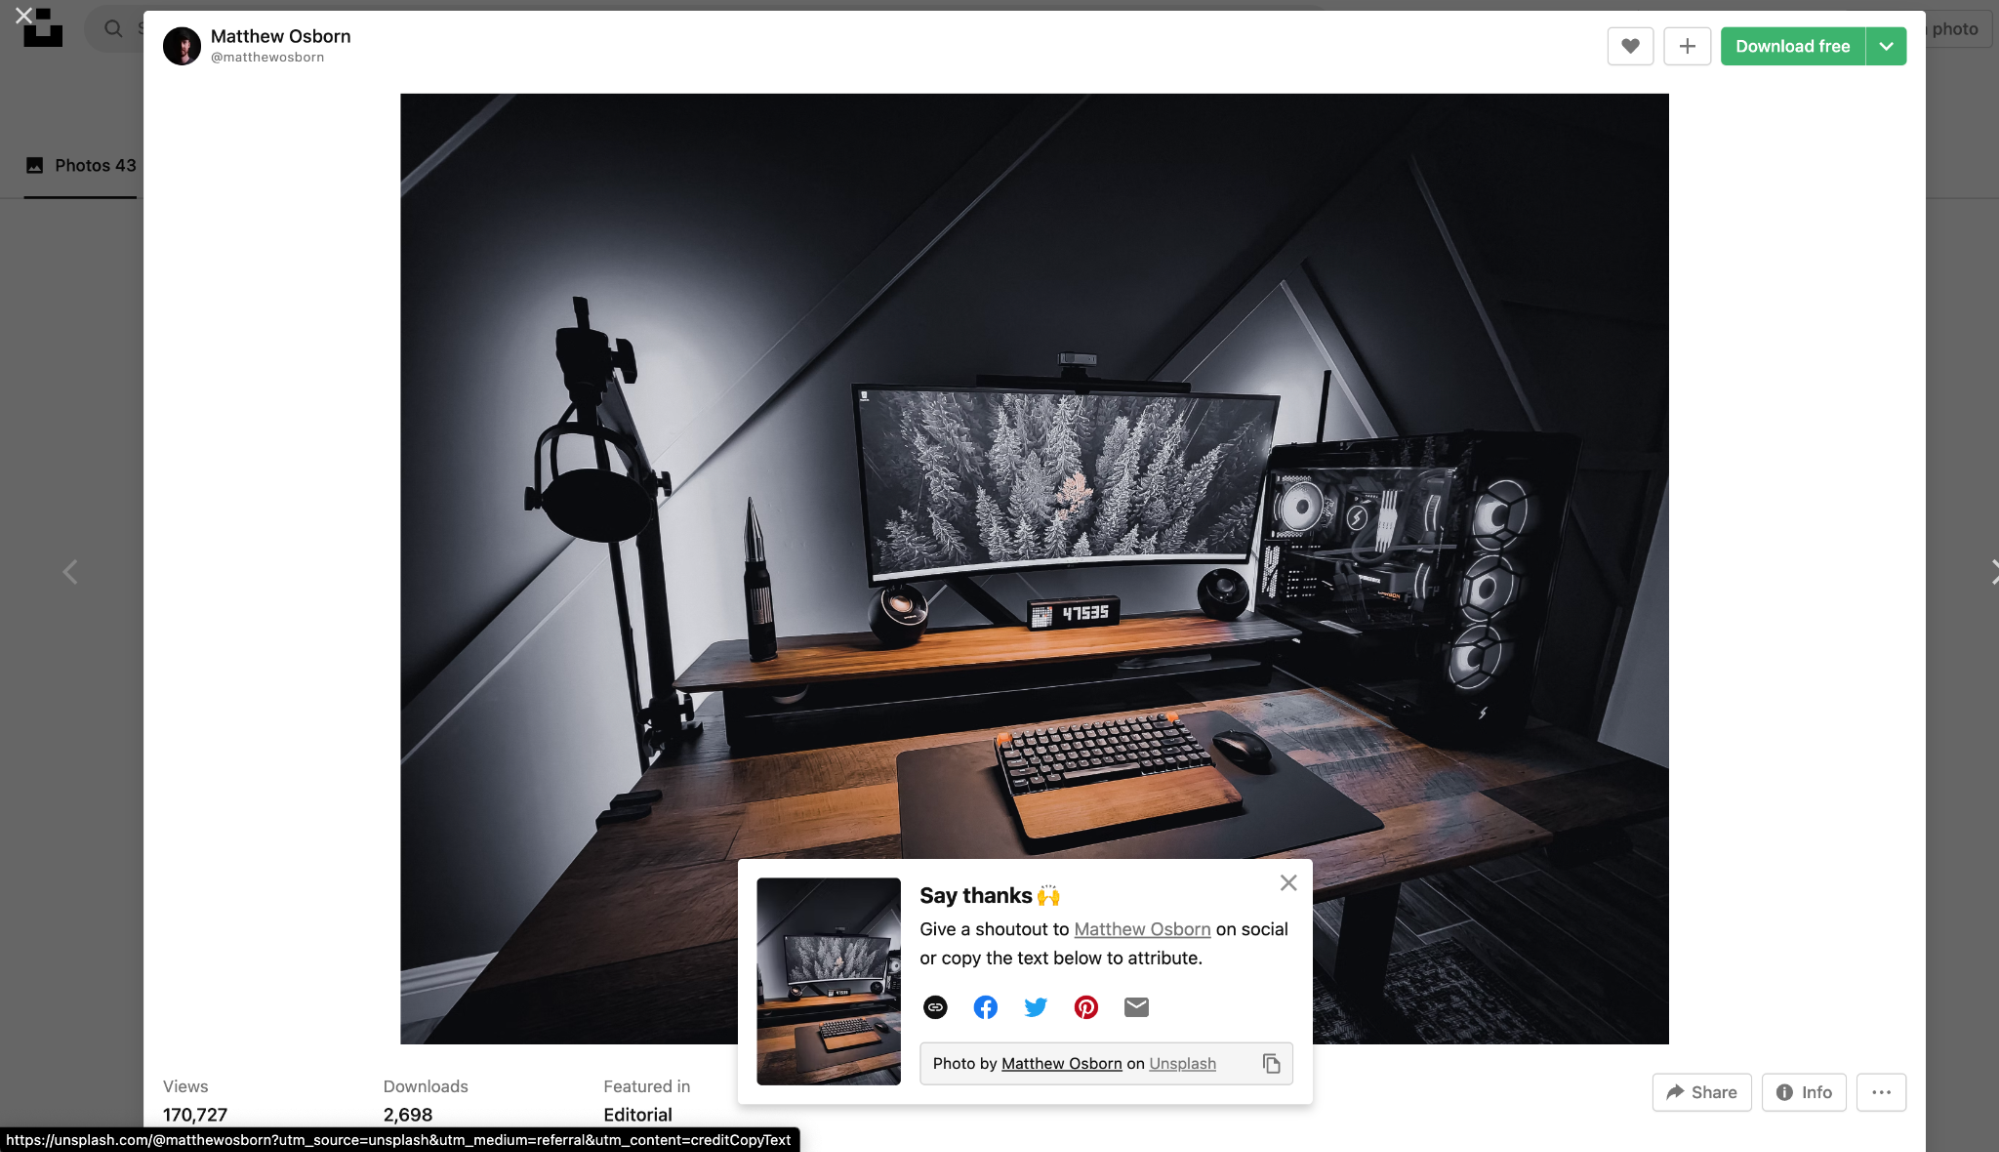
Task: Share via Pinterest icon
Action: click(x=1086, y=1006)
